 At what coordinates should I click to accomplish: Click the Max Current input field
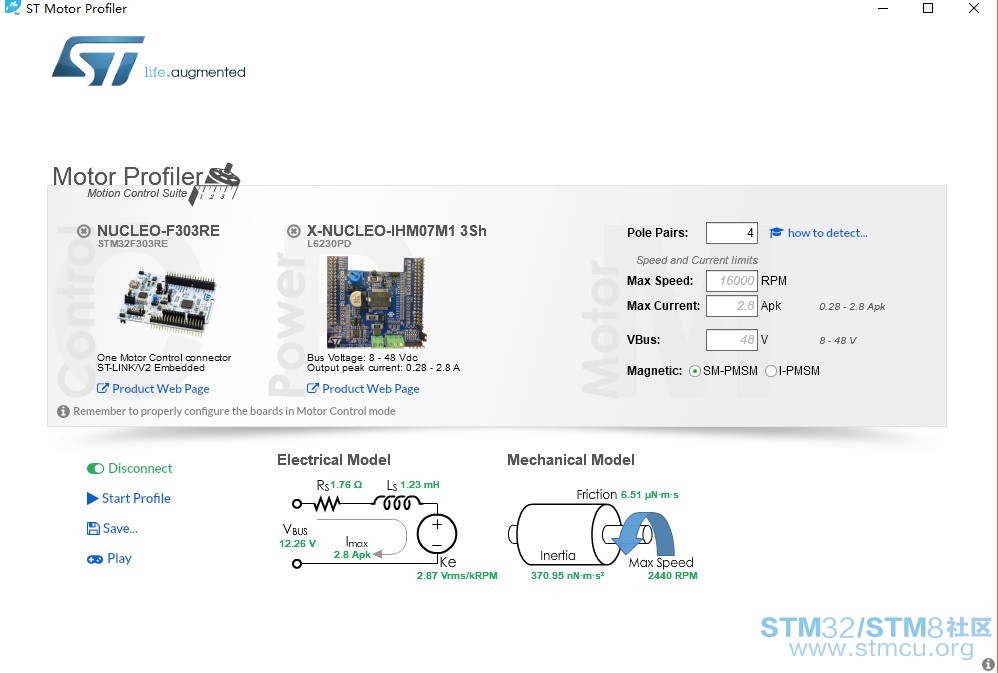(x=731, y=306)
